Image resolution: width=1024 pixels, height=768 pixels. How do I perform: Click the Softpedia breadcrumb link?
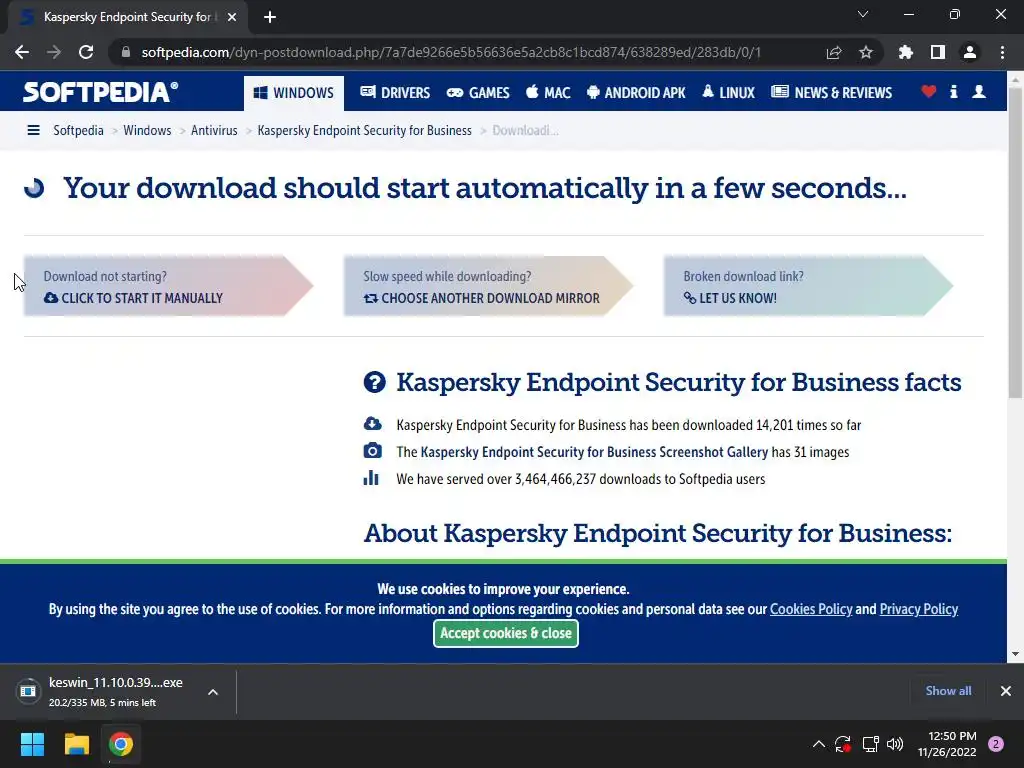coord(78,131)
